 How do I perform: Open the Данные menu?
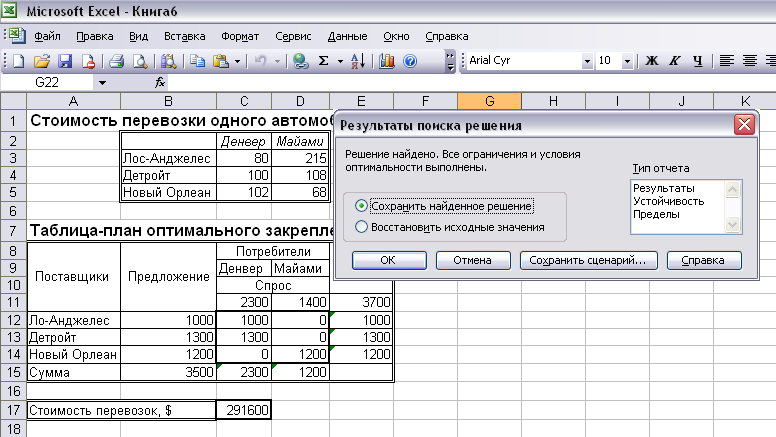347,36
